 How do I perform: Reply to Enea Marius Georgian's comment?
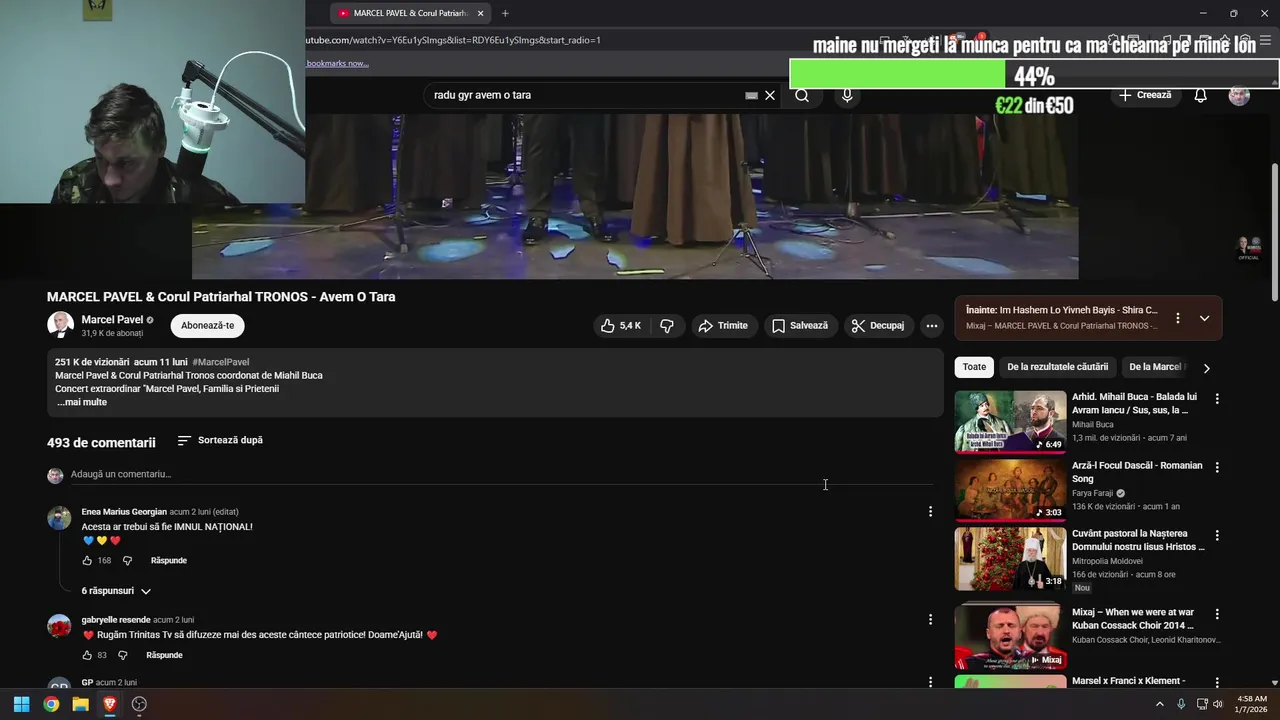tap(169, 560)
